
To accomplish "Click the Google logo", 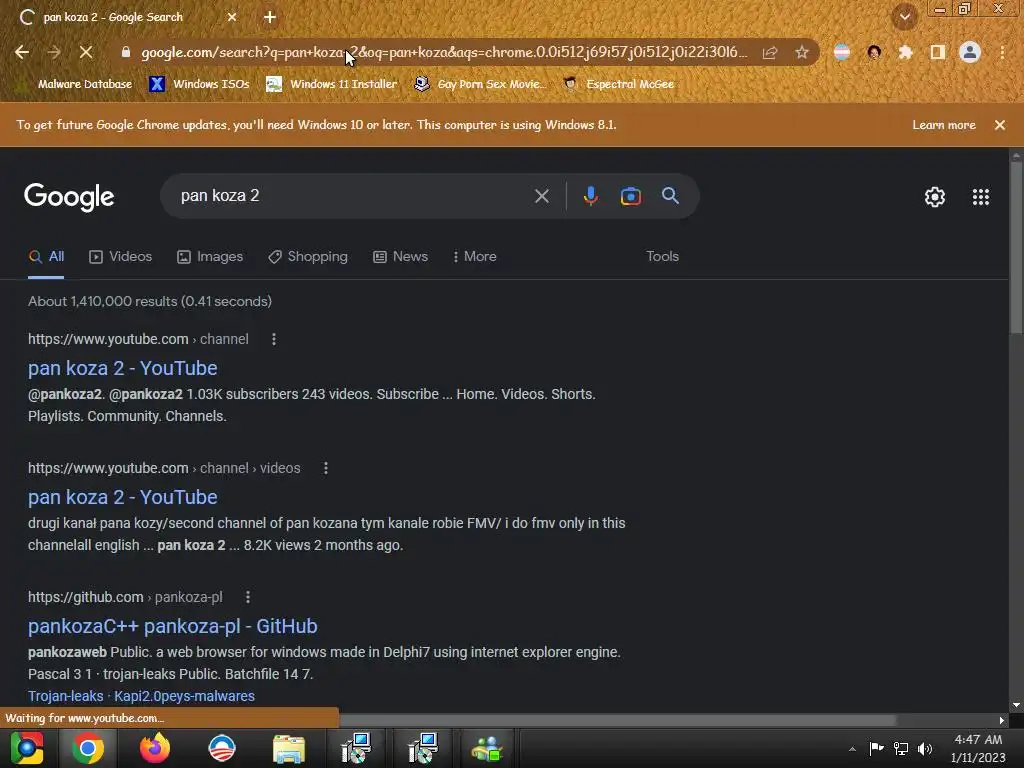I will (69, 197).
